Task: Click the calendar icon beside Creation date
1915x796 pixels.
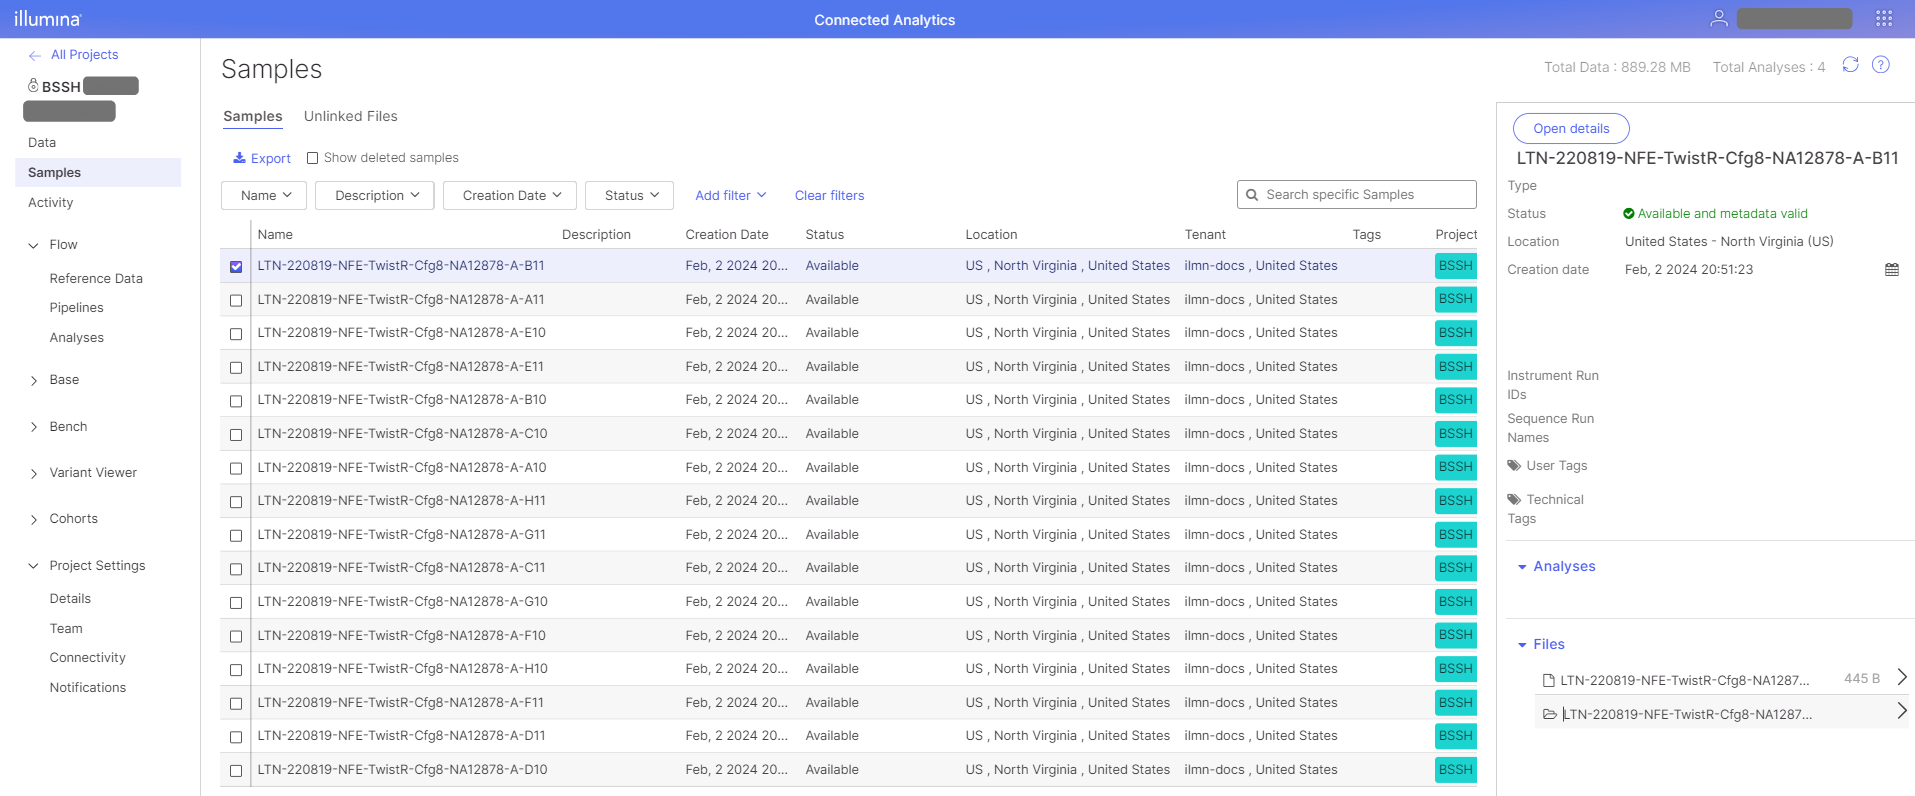Action: pos(1891,270)
